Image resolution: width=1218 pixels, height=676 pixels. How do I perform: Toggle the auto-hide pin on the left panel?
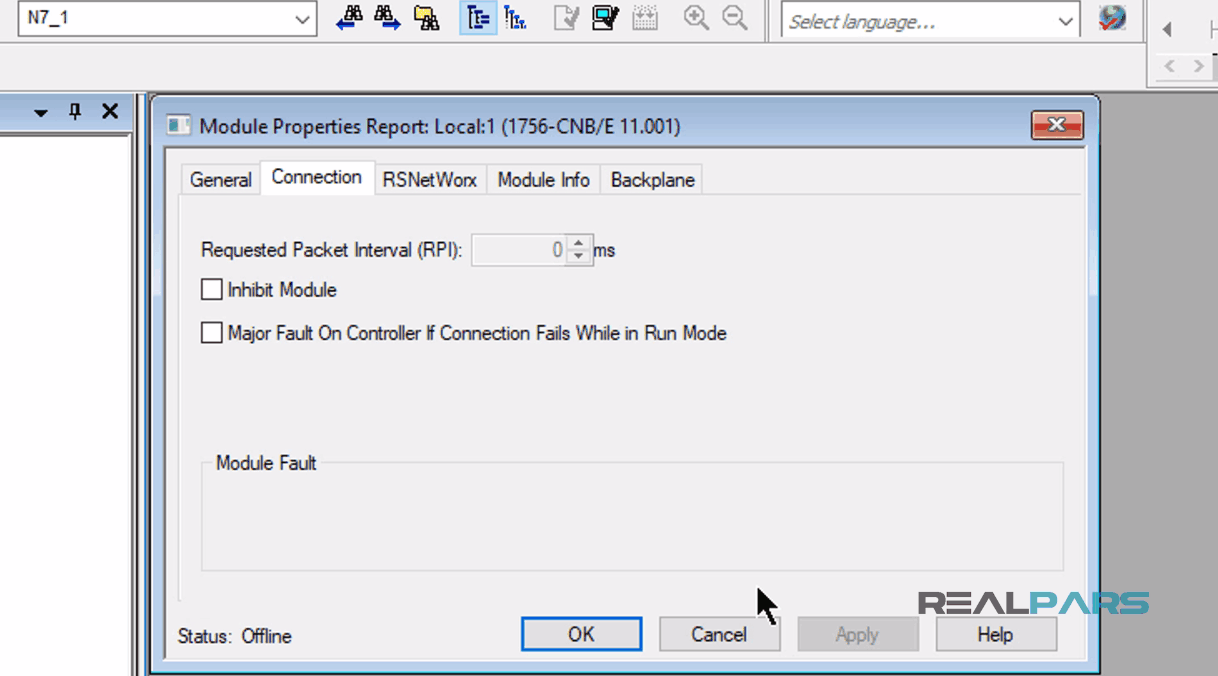click(75, 111)
